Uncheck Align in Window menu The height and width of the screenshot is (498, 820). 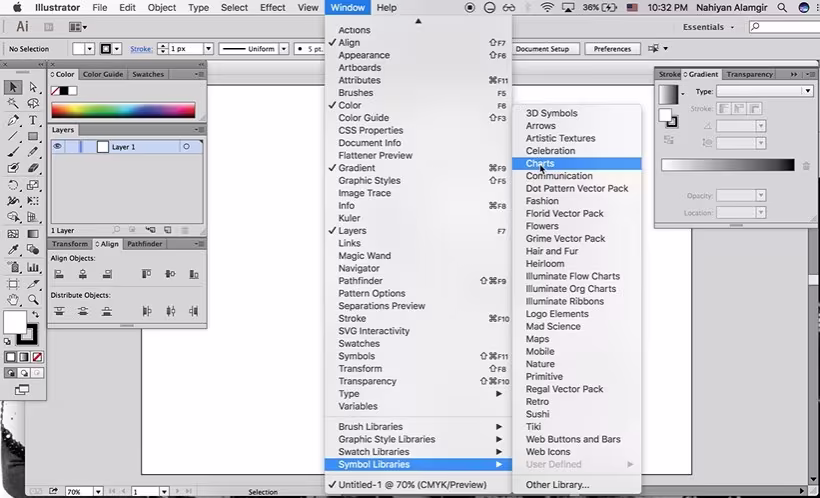coord(418,43)
